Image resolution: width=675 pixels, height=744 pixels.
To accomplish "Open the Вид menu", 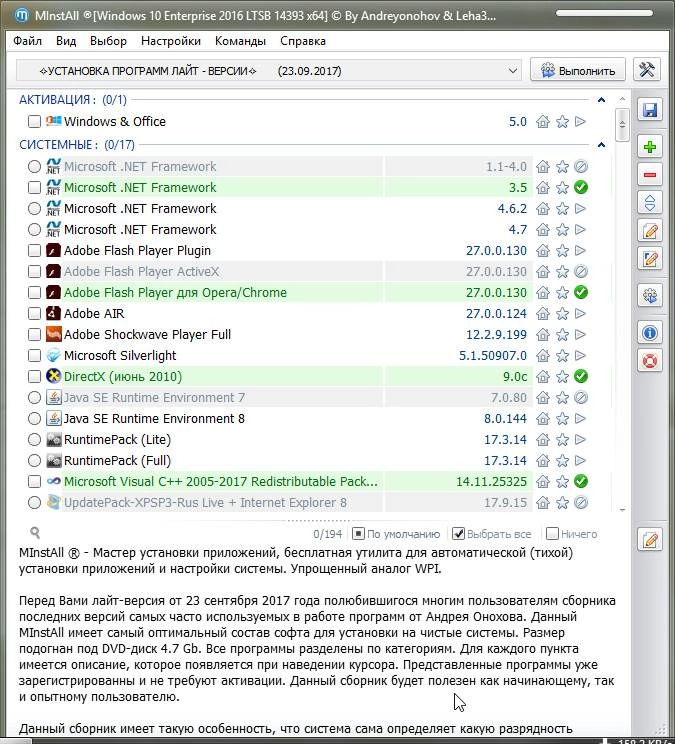I will (x=66, y=41).
